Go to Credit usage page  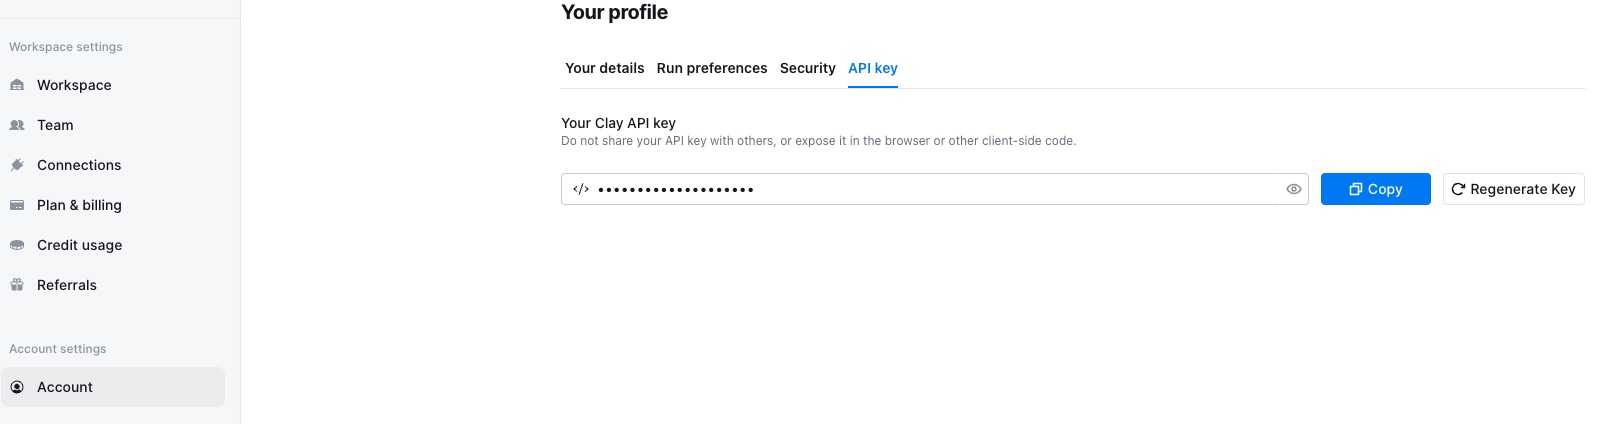tap(113, 245)
